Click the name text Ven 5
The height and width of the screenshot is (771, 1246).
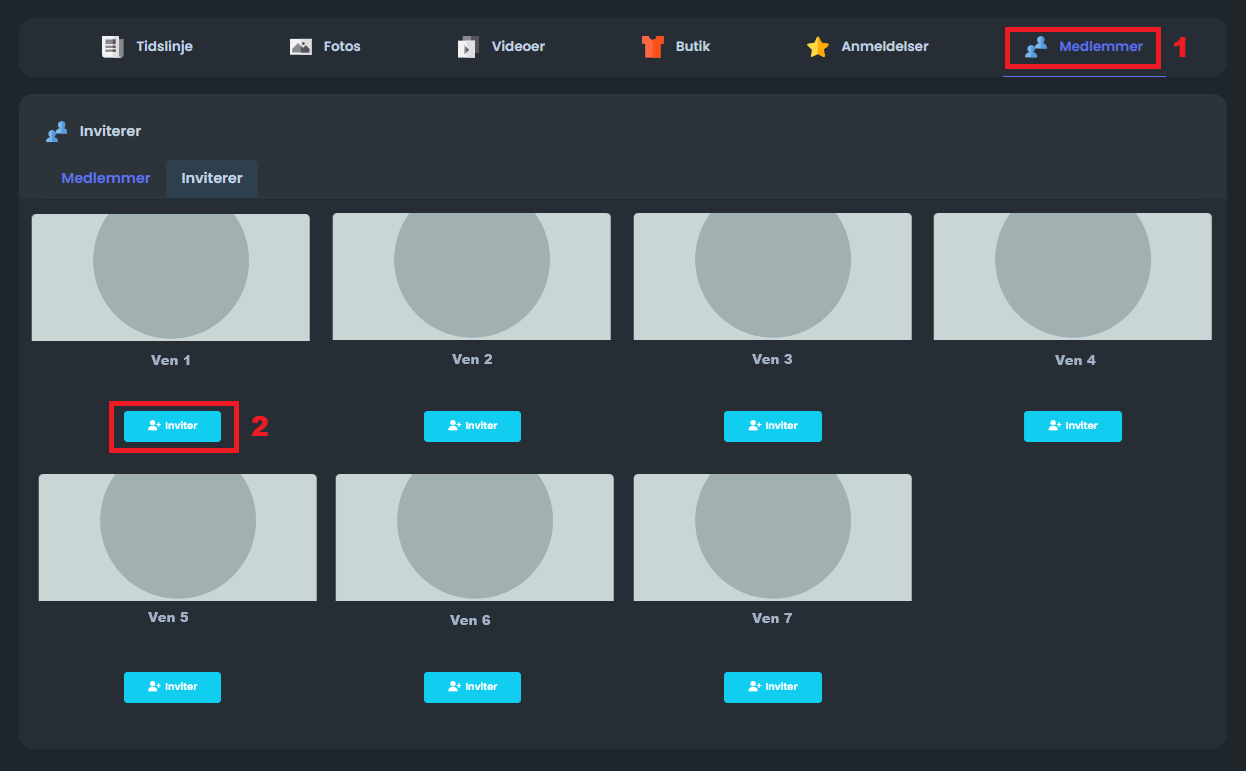coord(168,617)
